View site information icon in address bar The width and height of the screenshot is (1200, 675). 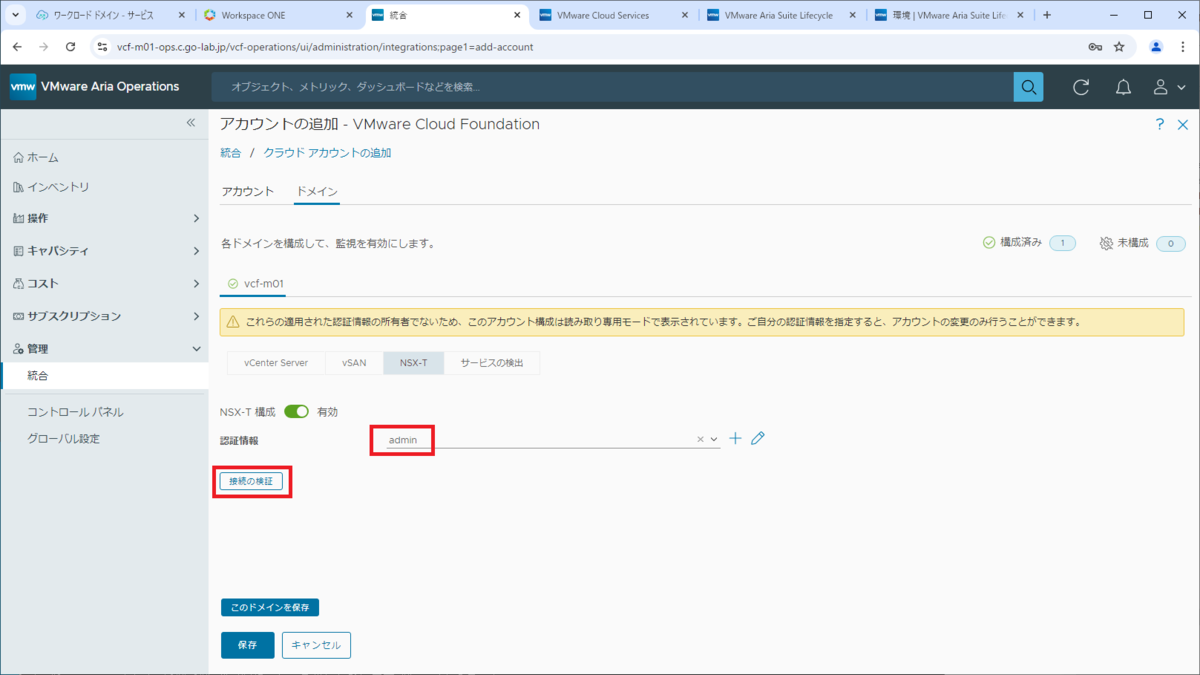pyautogui.click(x=101, y=47)
